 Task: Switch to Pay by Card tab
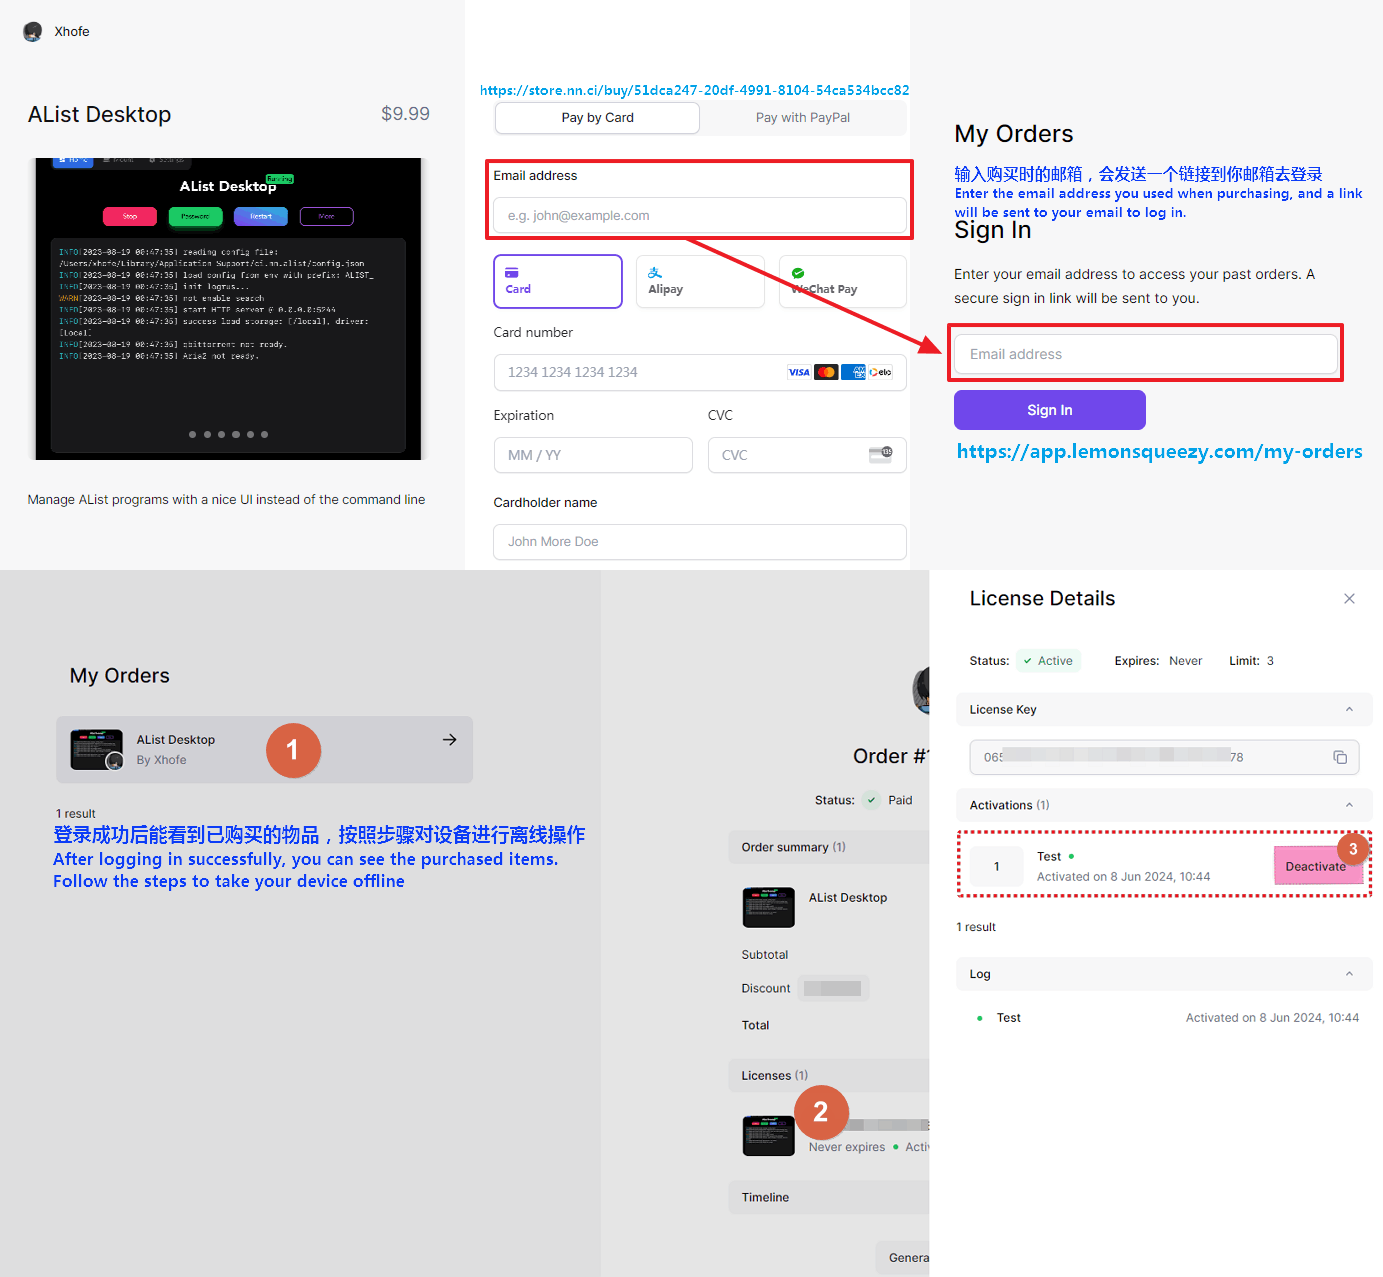597,118
